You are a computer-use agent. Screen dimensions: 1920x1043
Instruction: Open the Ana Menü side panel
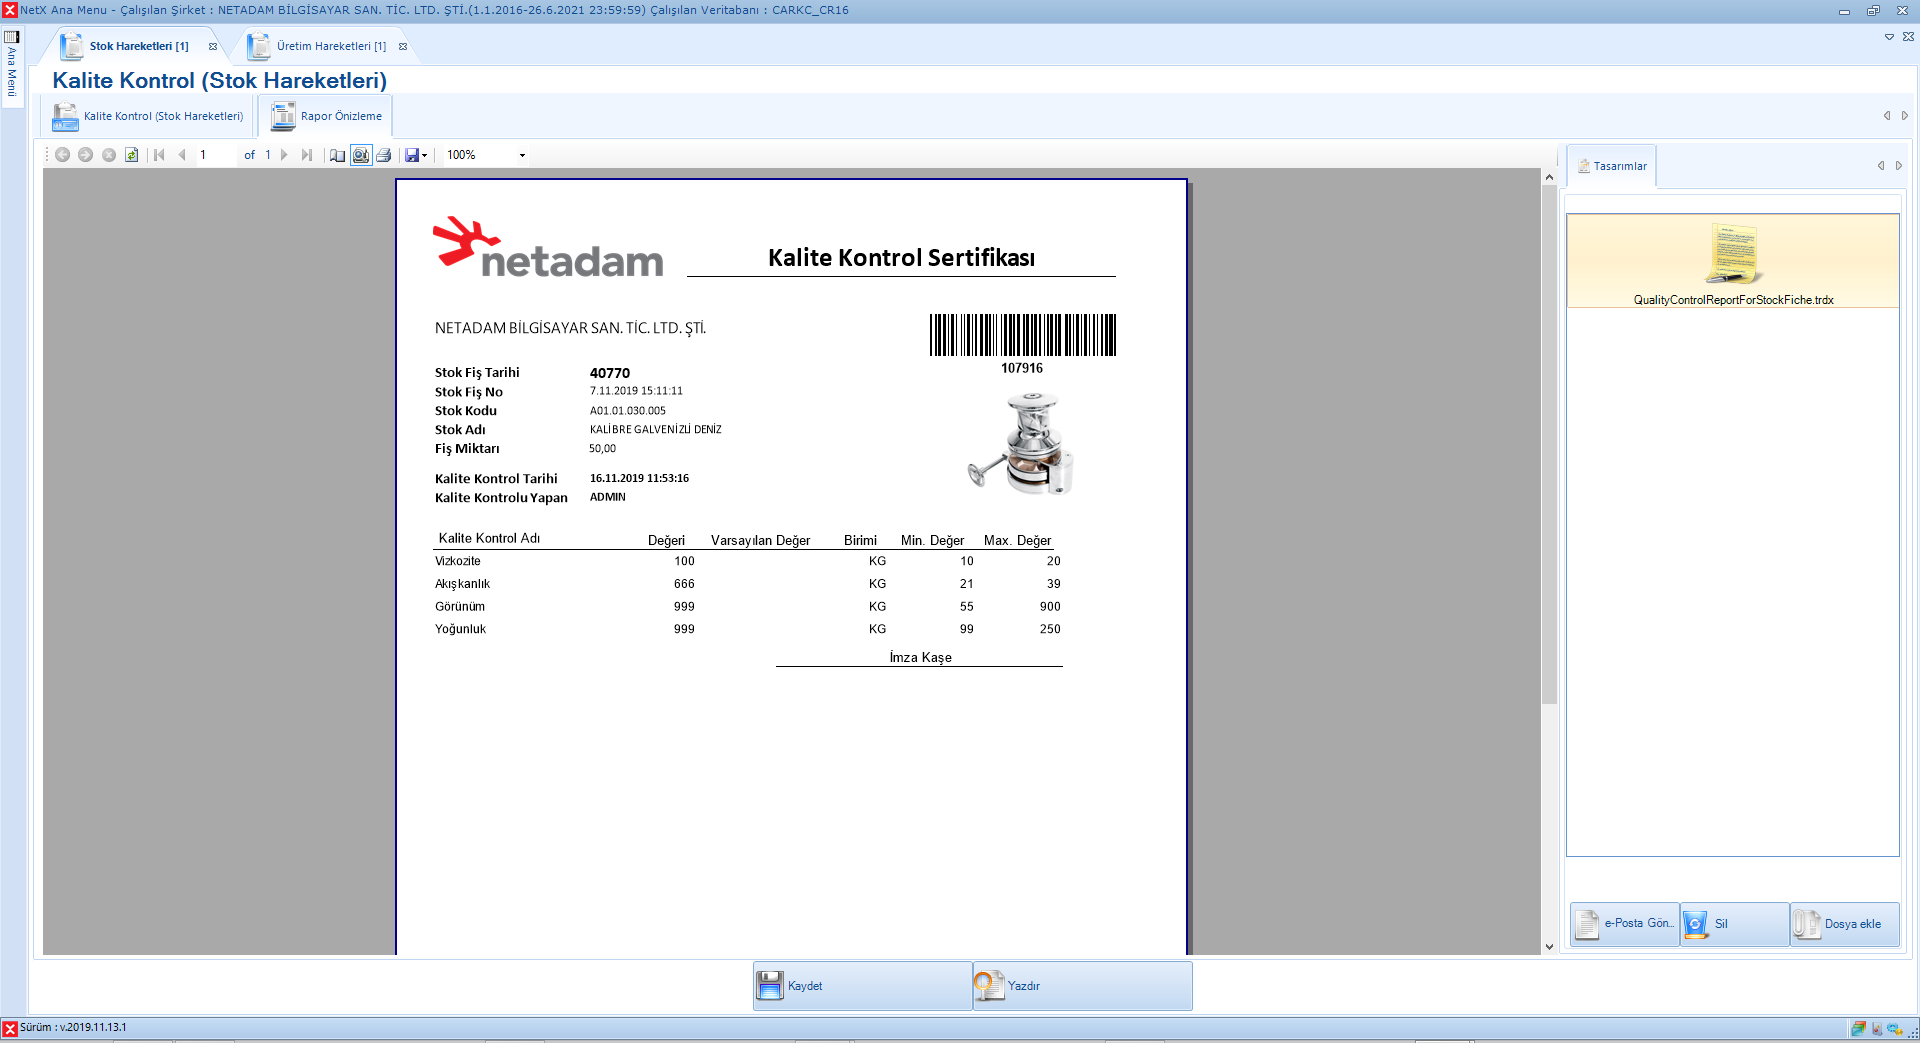(12, 65)
